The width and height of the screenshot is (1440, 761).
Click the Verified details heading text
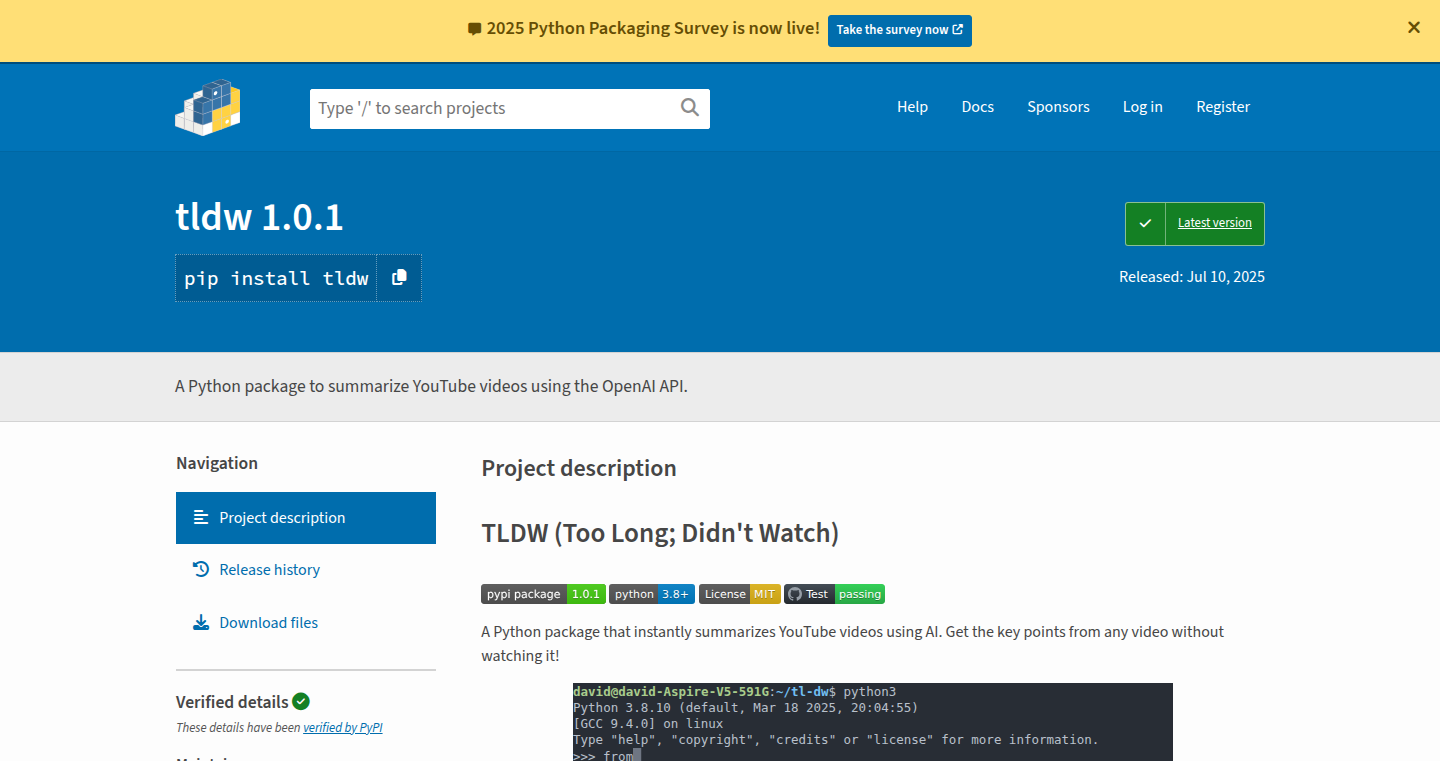(x=232, y=702)
